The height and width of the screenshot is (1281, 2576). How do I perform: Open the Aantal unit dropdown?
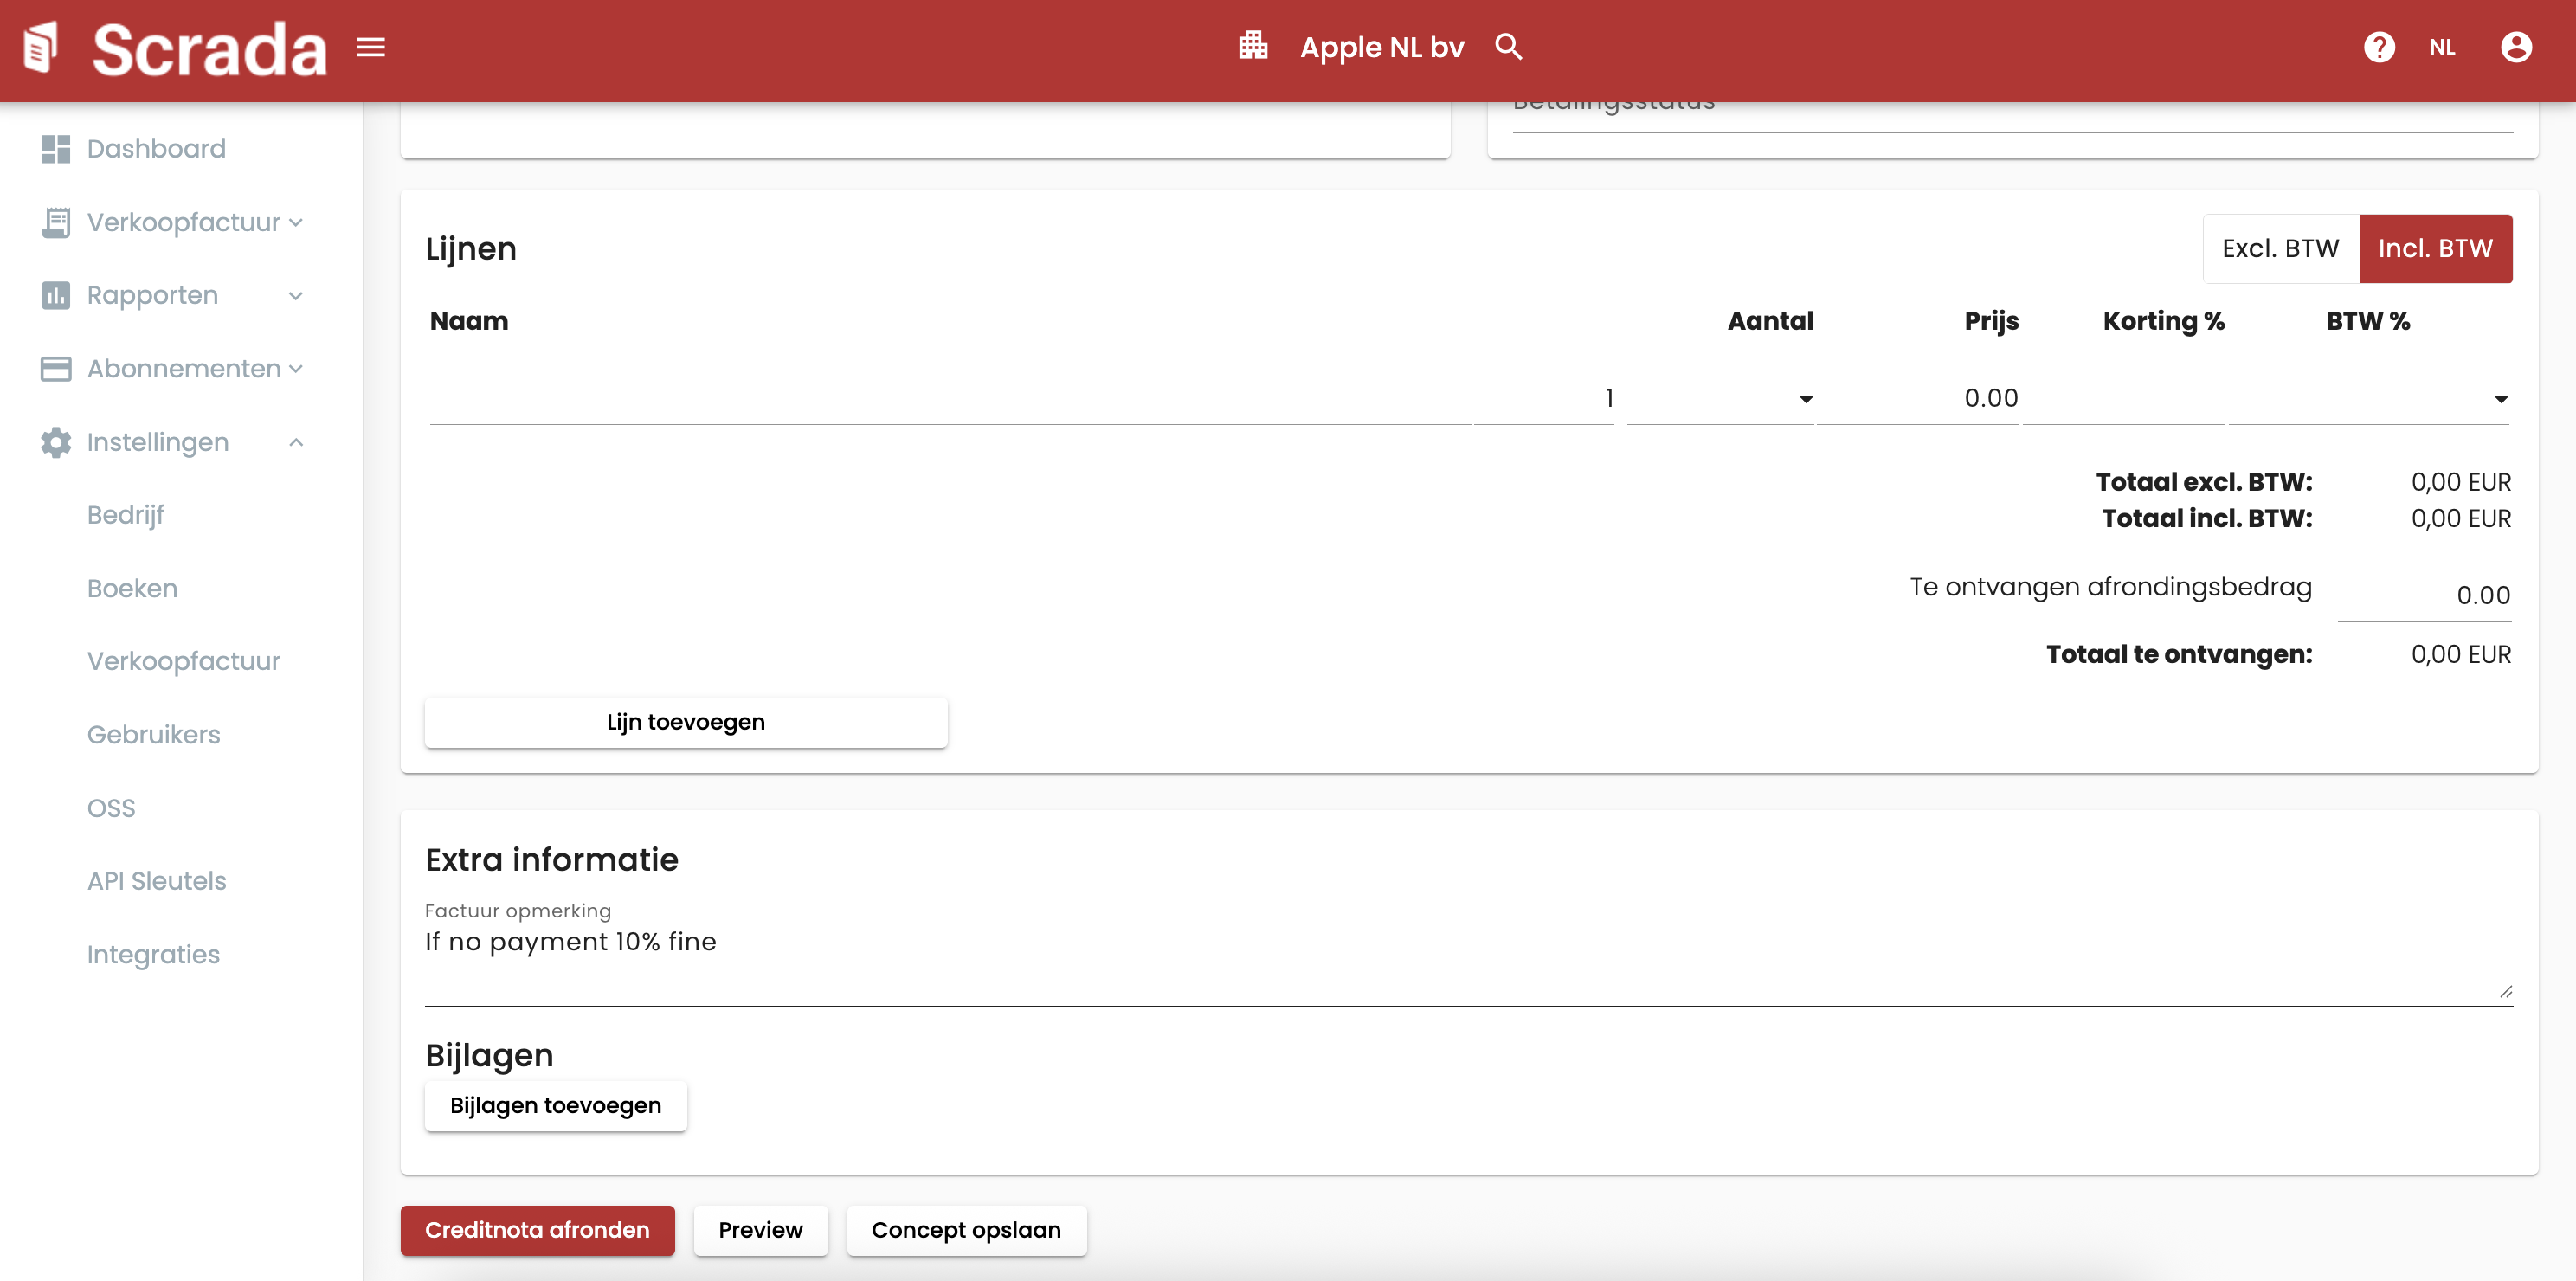pyautogui.click(x=1805, y=399)
